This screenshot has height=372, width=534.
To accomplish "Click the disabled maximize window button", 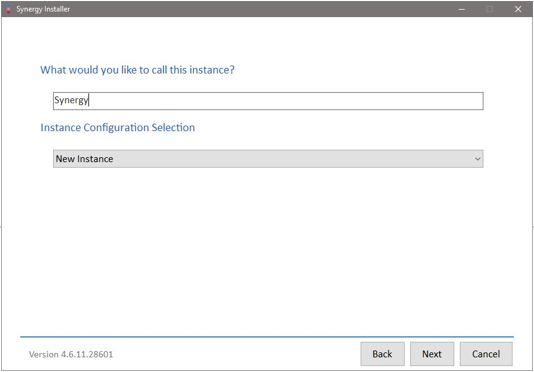I will click(x=489, y=9).
